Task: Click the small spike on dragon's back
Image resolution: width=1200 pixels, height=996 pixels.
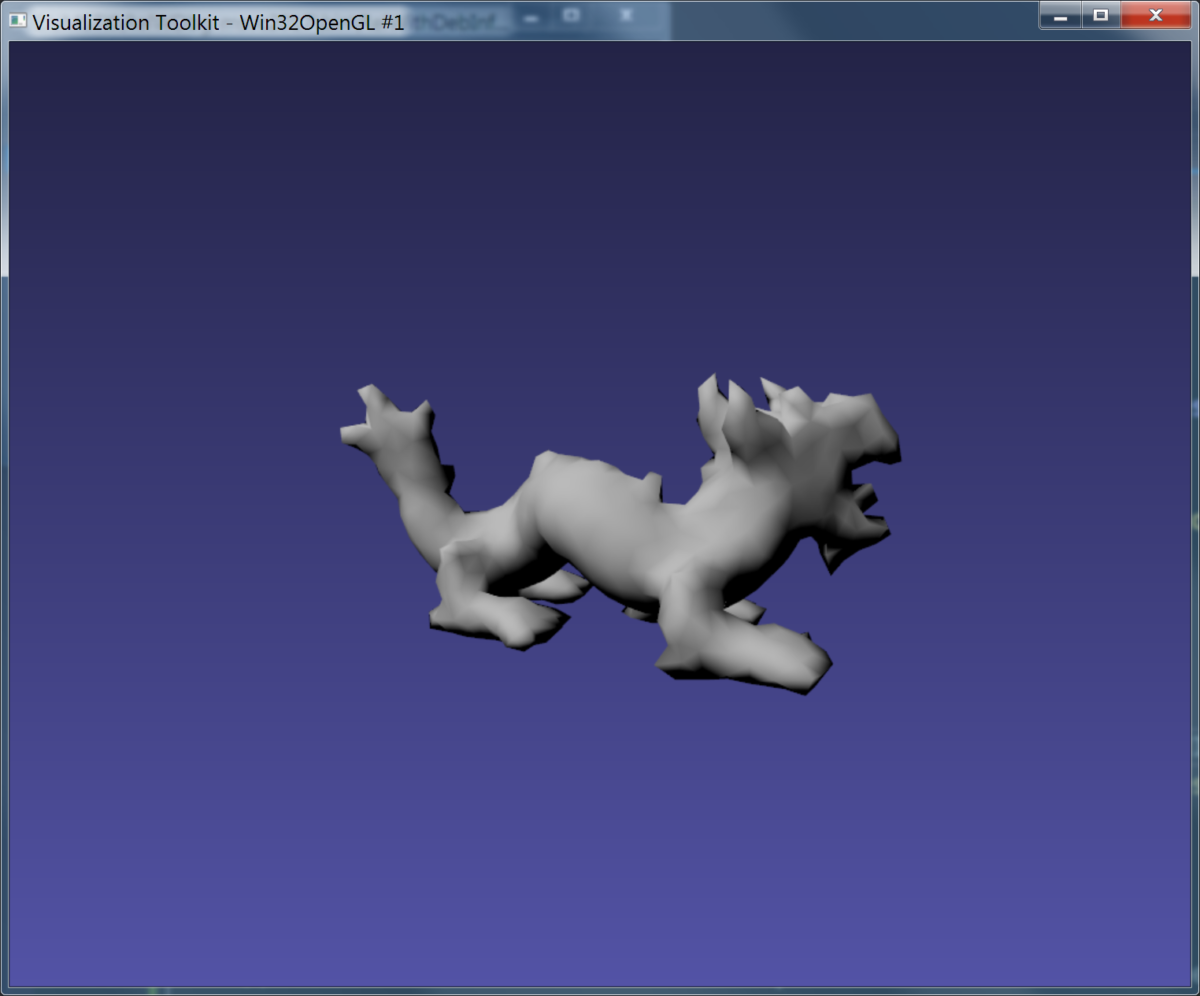Action: (x=651, y=487)
